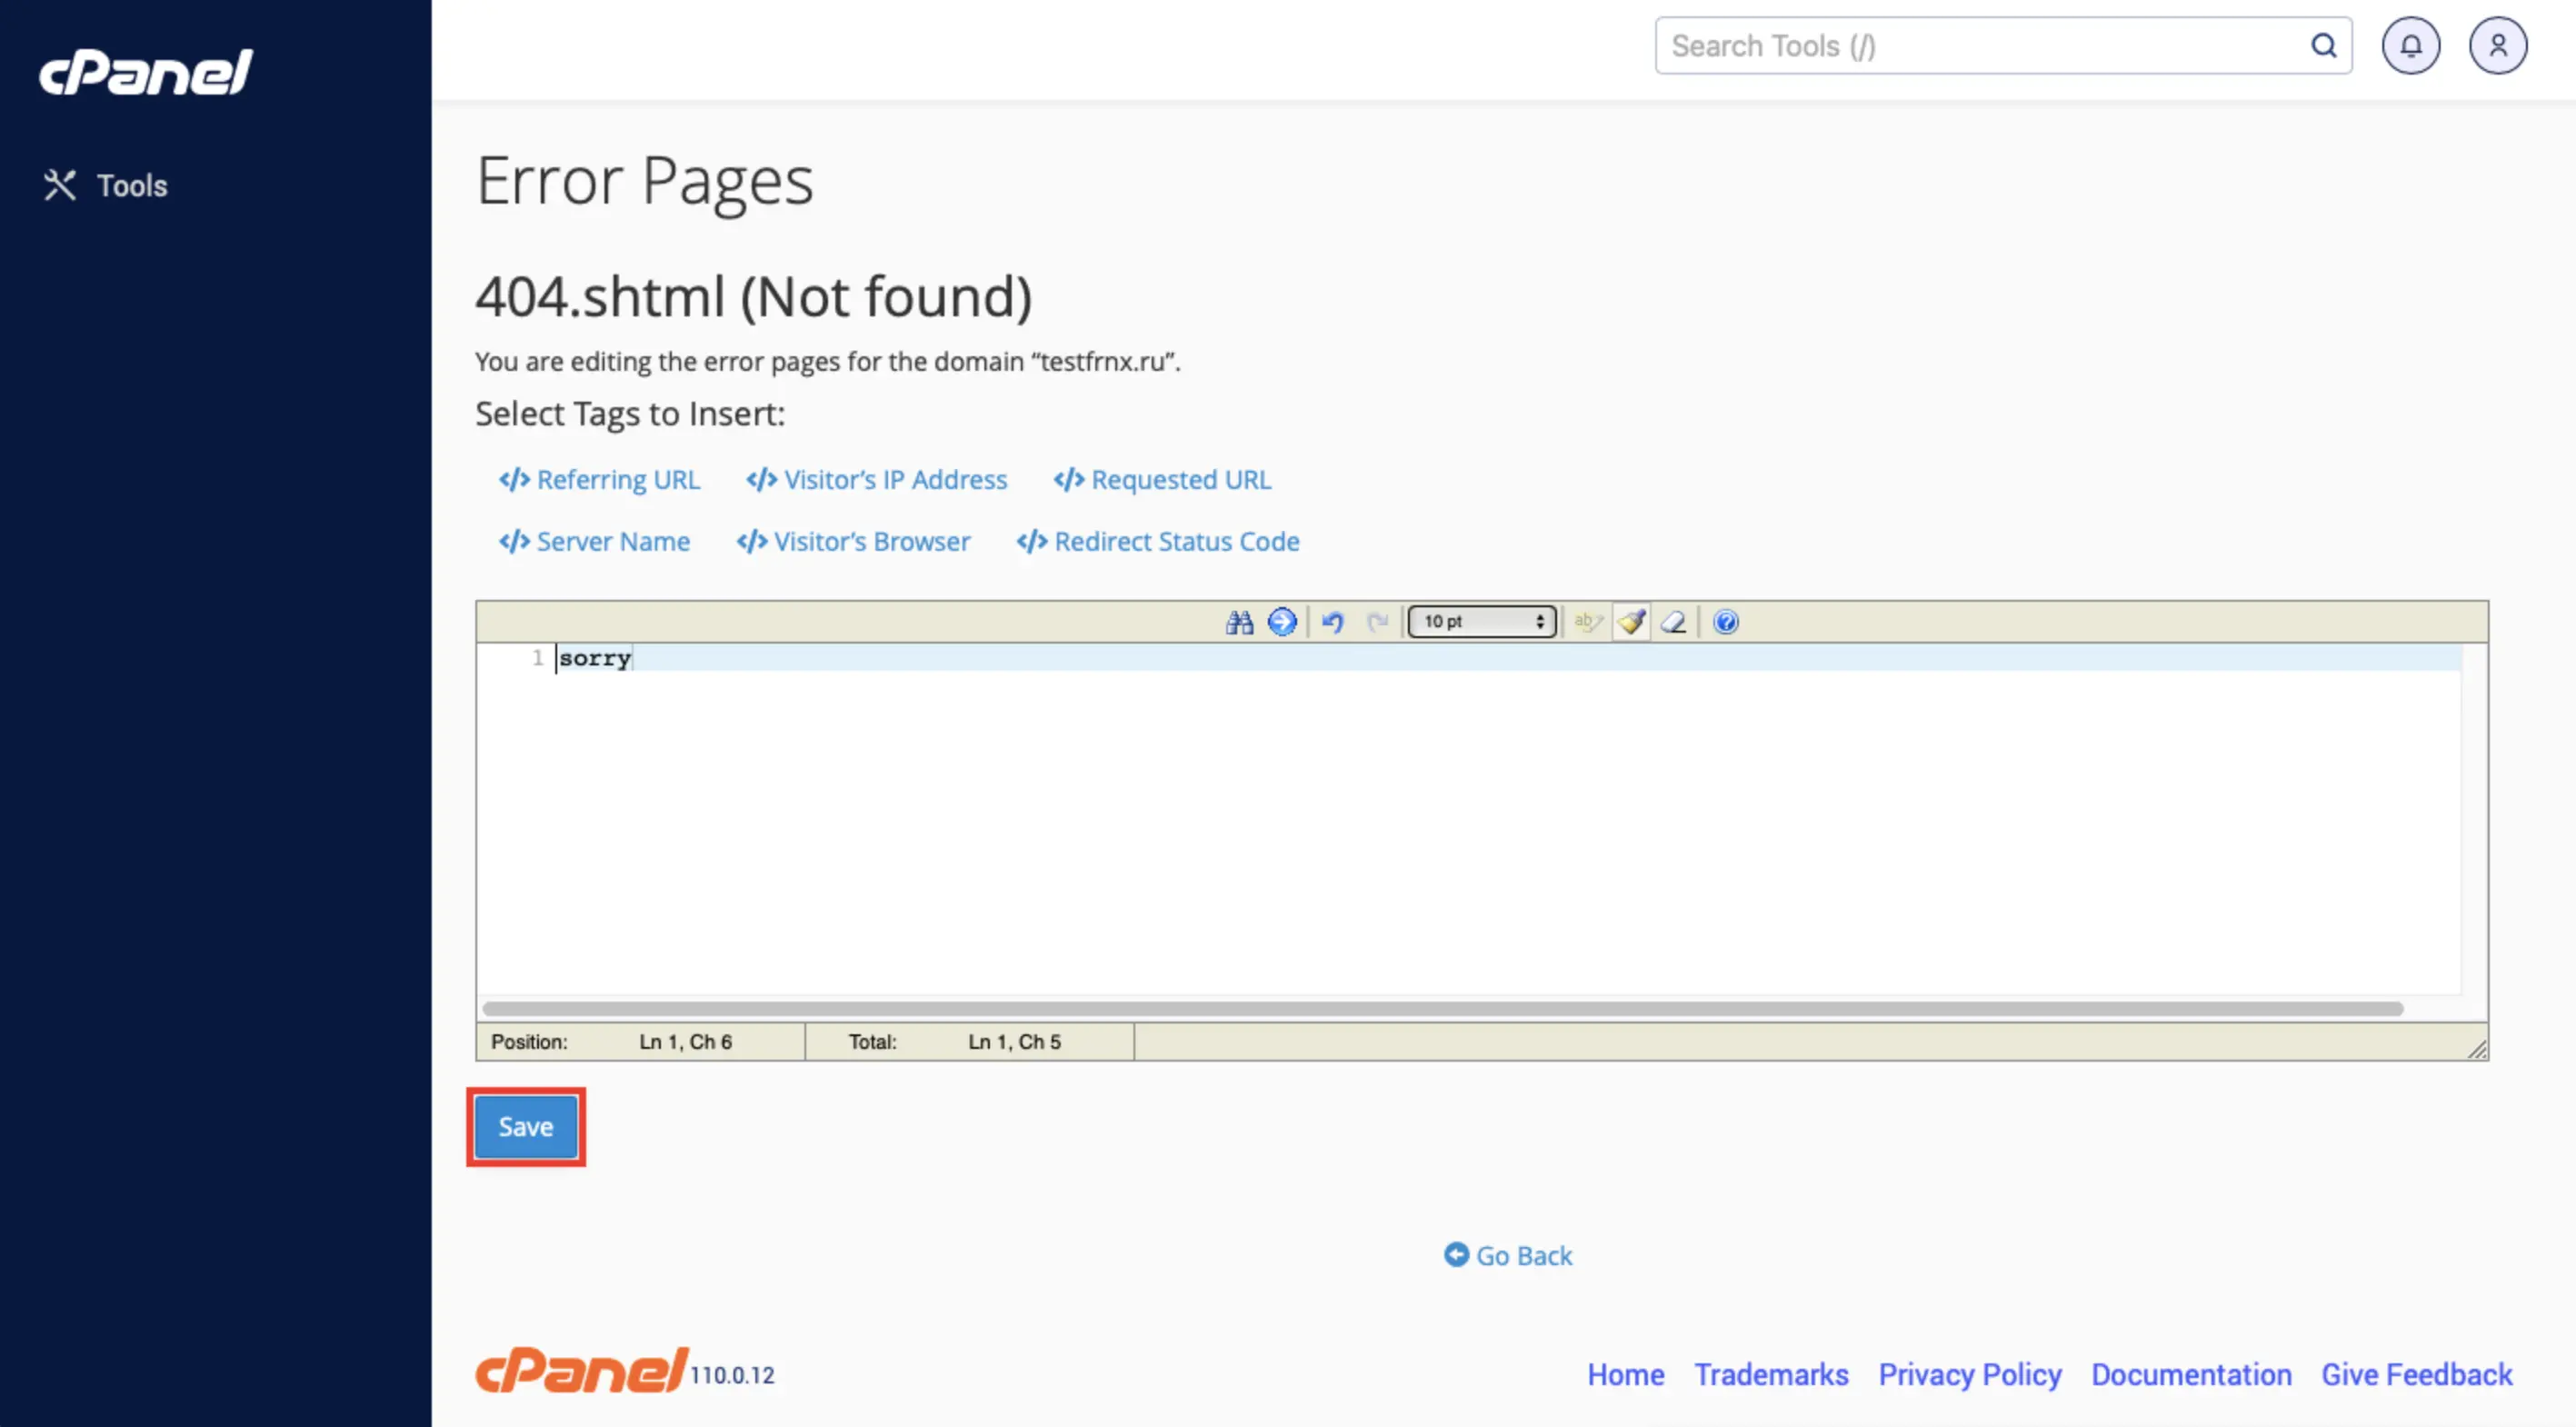Open the Trademarks footer link
This screenshot has width=2576, height=1427.
1771,1375
